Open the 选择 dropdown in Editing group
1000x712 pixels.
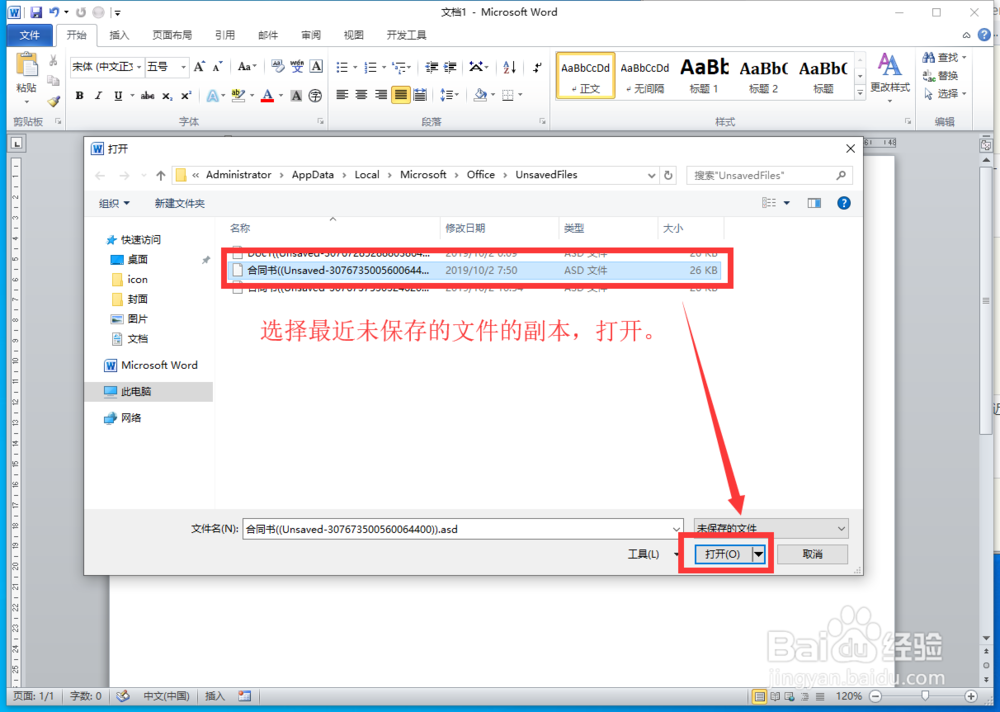(945, 93)
